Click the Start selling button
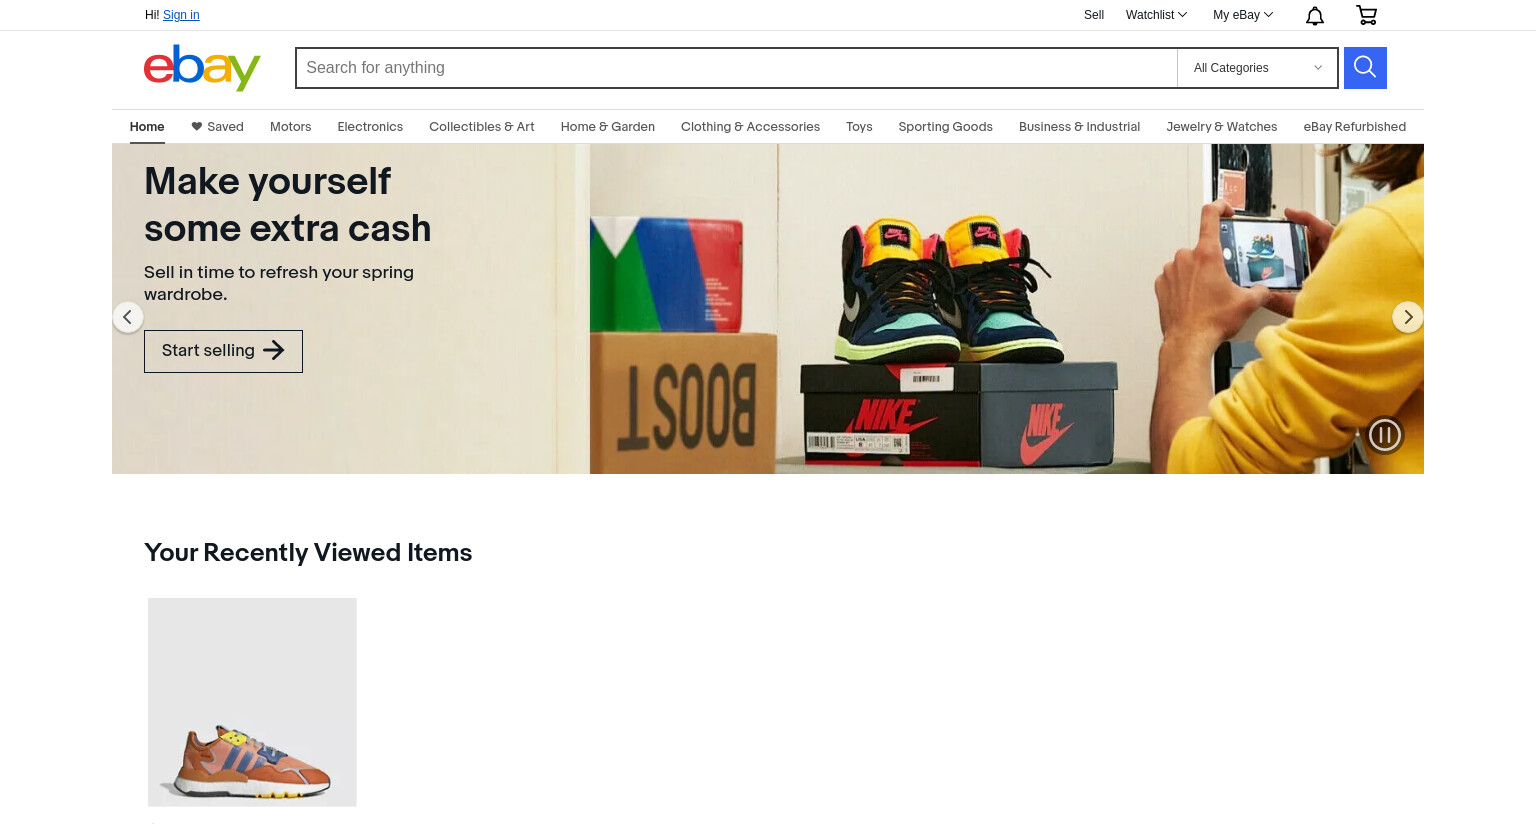 click(x=223, y=351)
